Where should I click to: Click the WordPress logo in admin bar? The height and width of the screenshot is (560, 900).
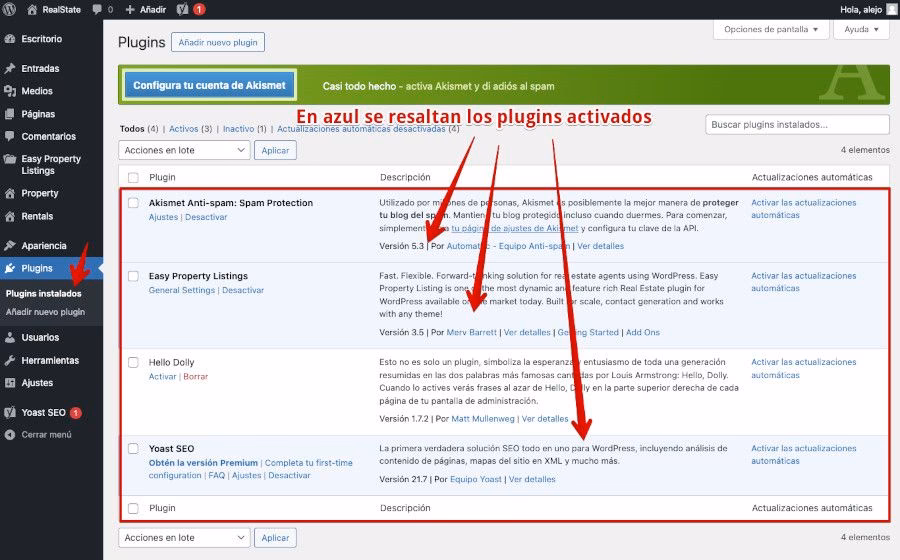(x=9, y=9)
